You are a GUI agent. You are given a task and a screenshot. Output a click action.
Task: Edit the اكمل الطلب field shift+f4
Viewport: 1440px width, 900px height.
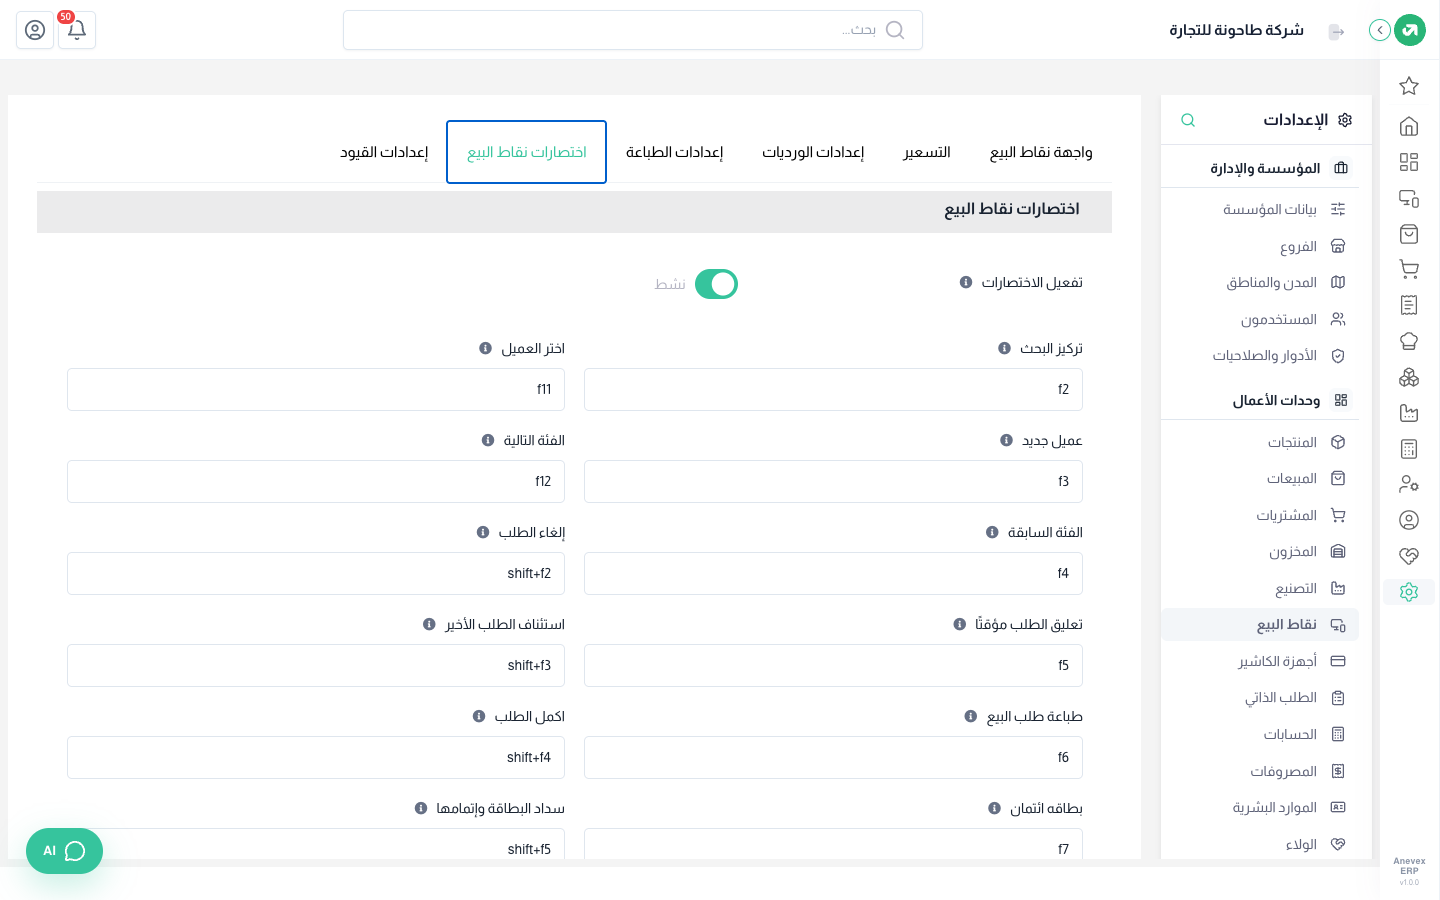[x=316, y=757]
